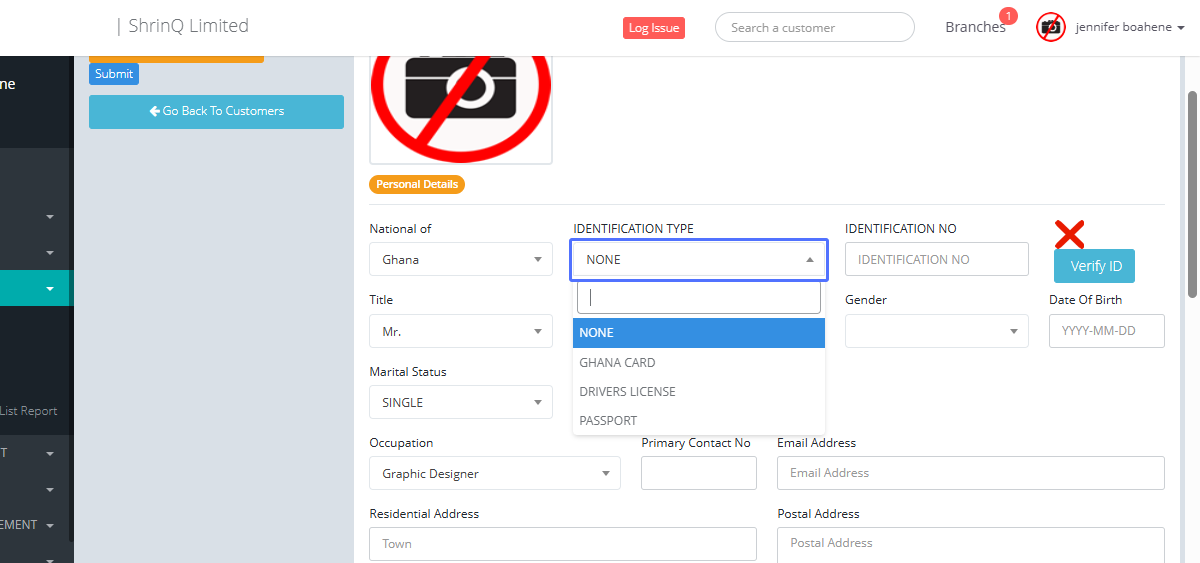Click the user avatar no-camera icon
This screenshot has height=563, width=1200.
[1050, 27]
